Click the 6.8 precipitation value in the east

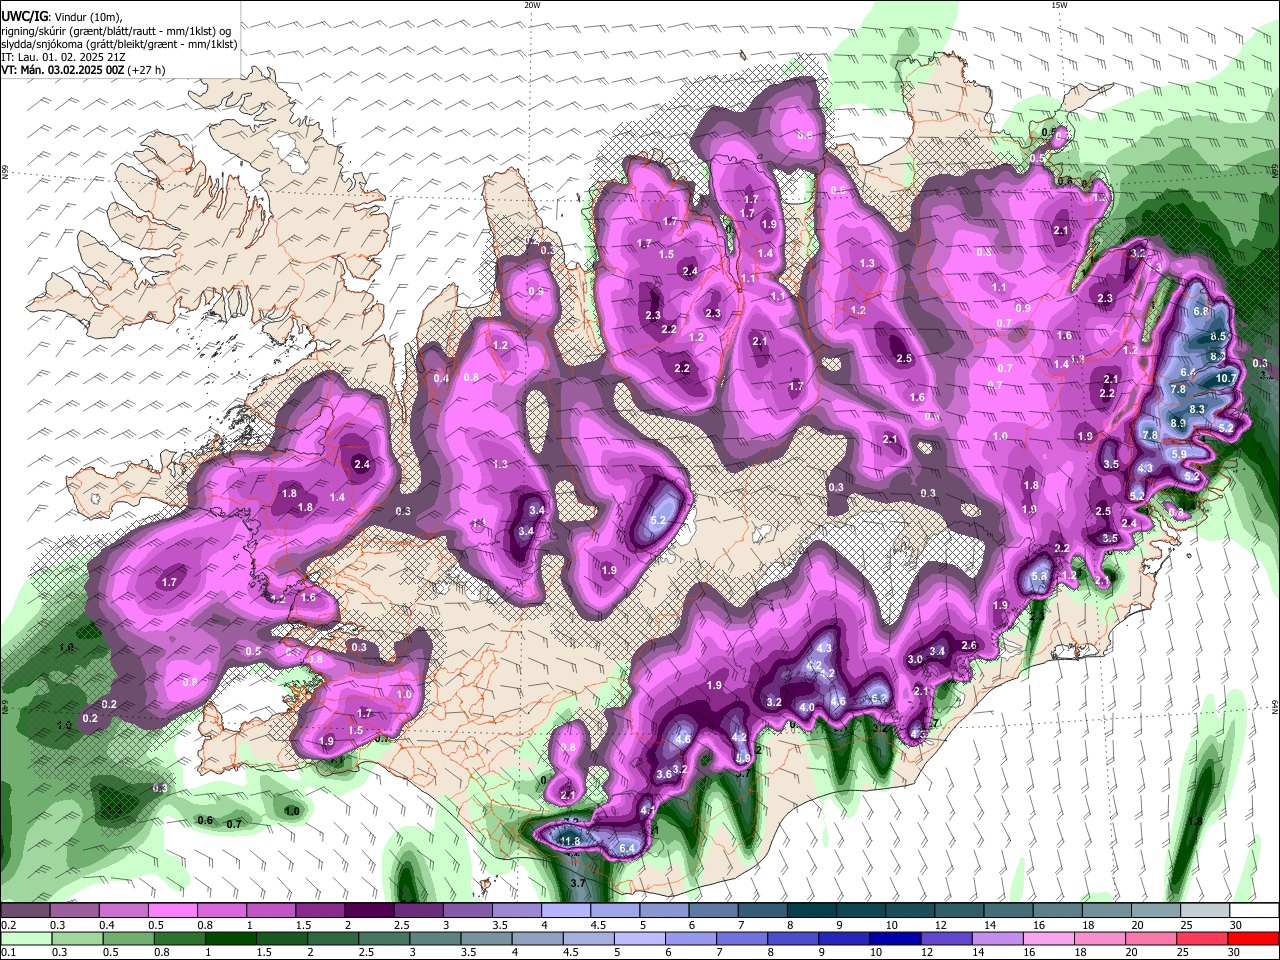click(1201, 311)
